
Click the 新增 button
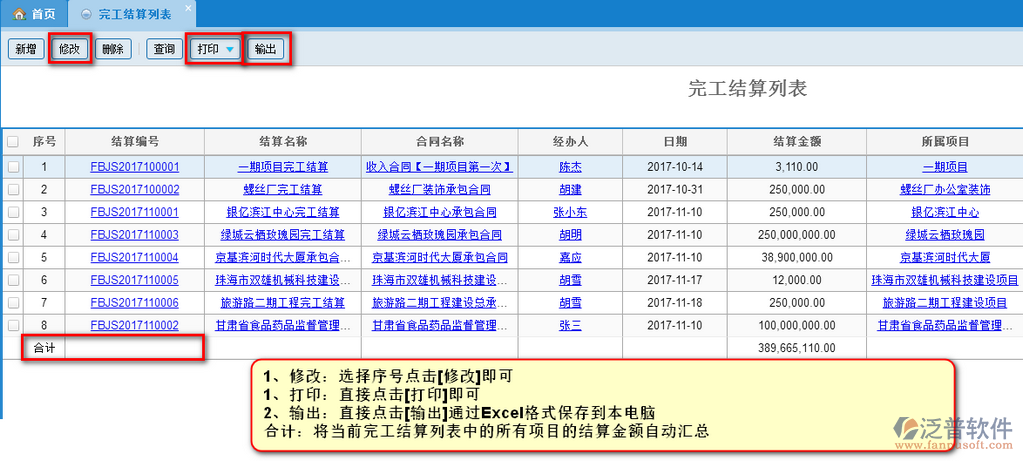pyautogui.click(x=25, y=49)
